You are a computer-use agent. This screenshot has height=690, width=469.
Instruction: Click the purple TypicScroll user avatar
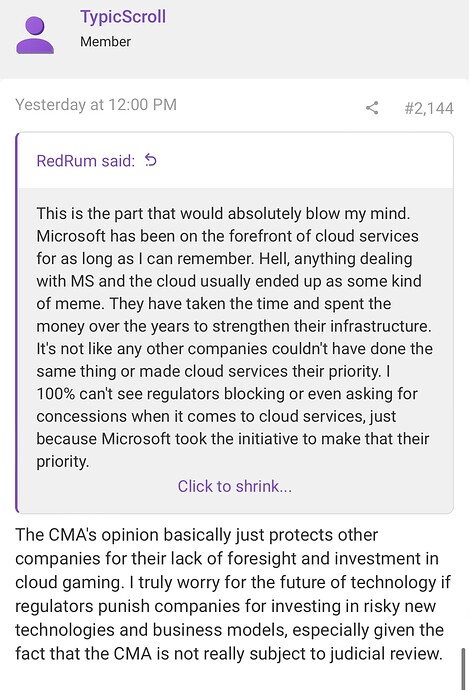coord(35,35)
